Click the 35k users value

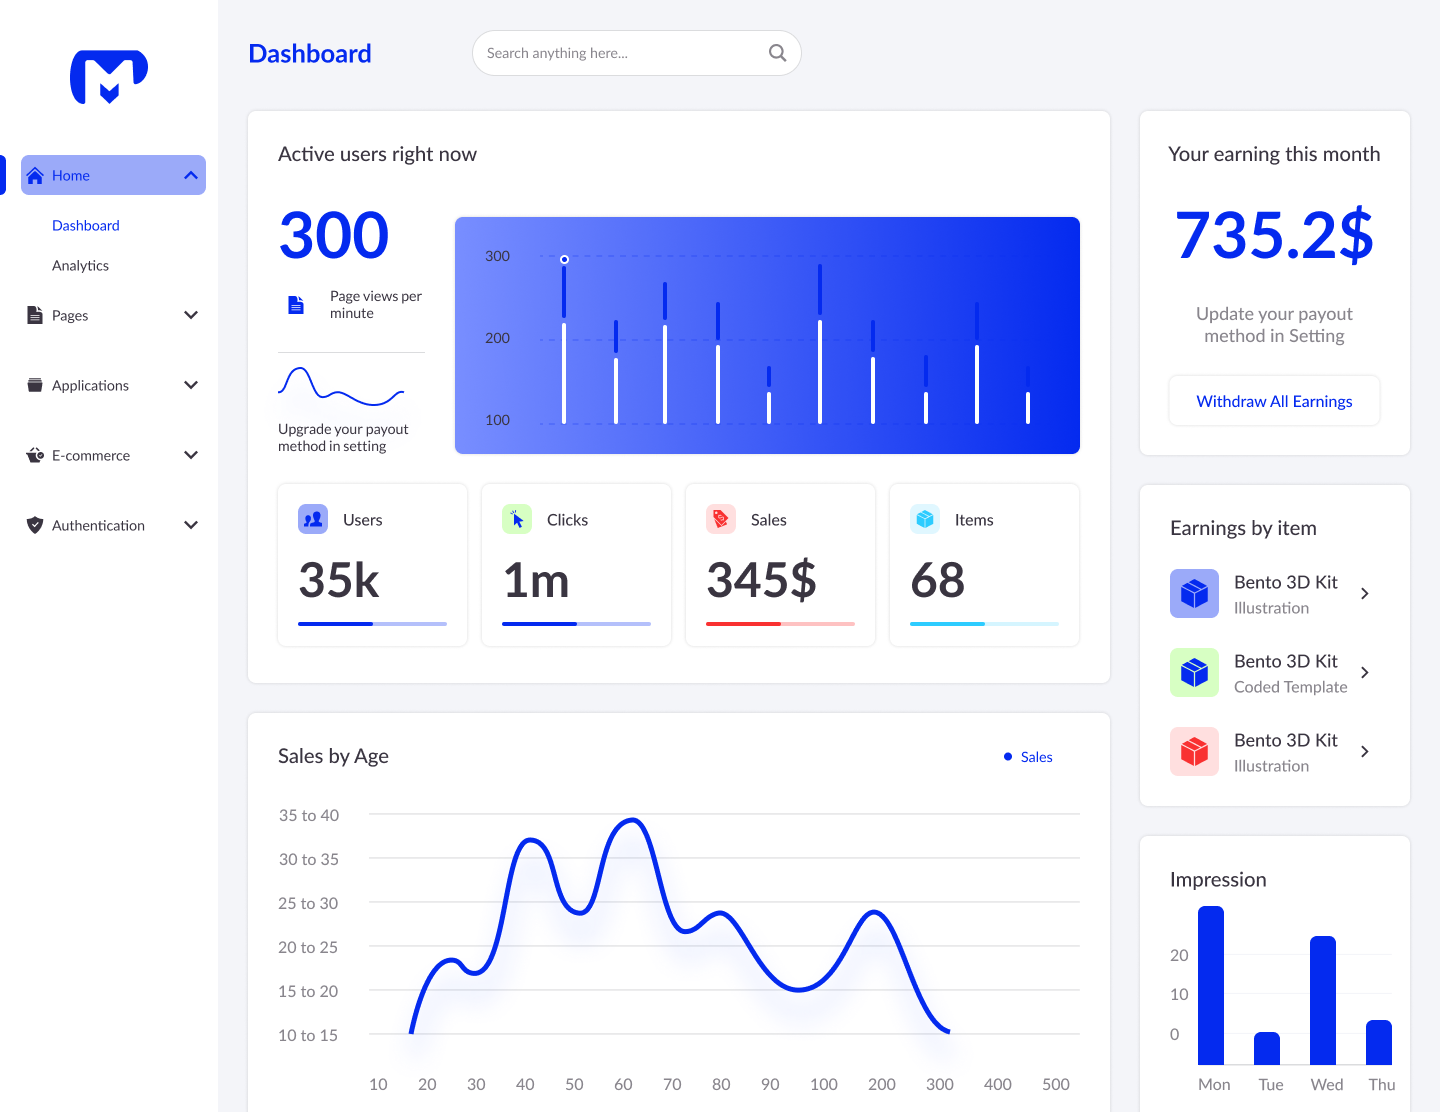click(339, 580)
